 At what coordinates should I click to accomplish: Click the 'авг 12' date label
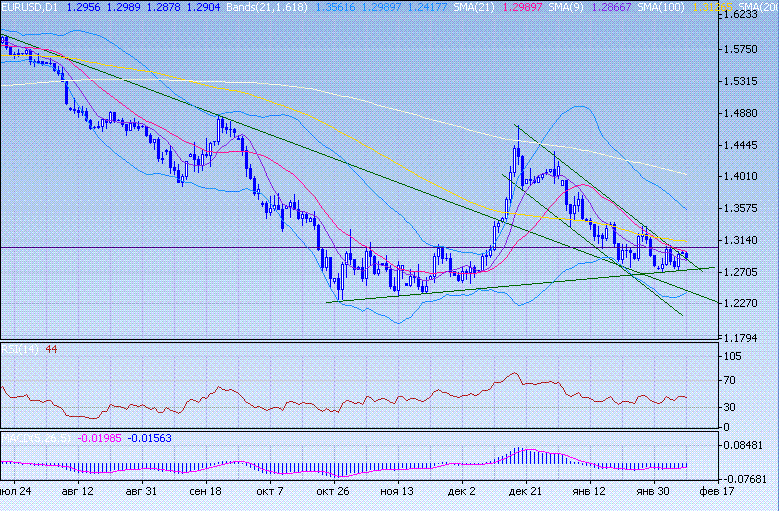pos(77,492)
